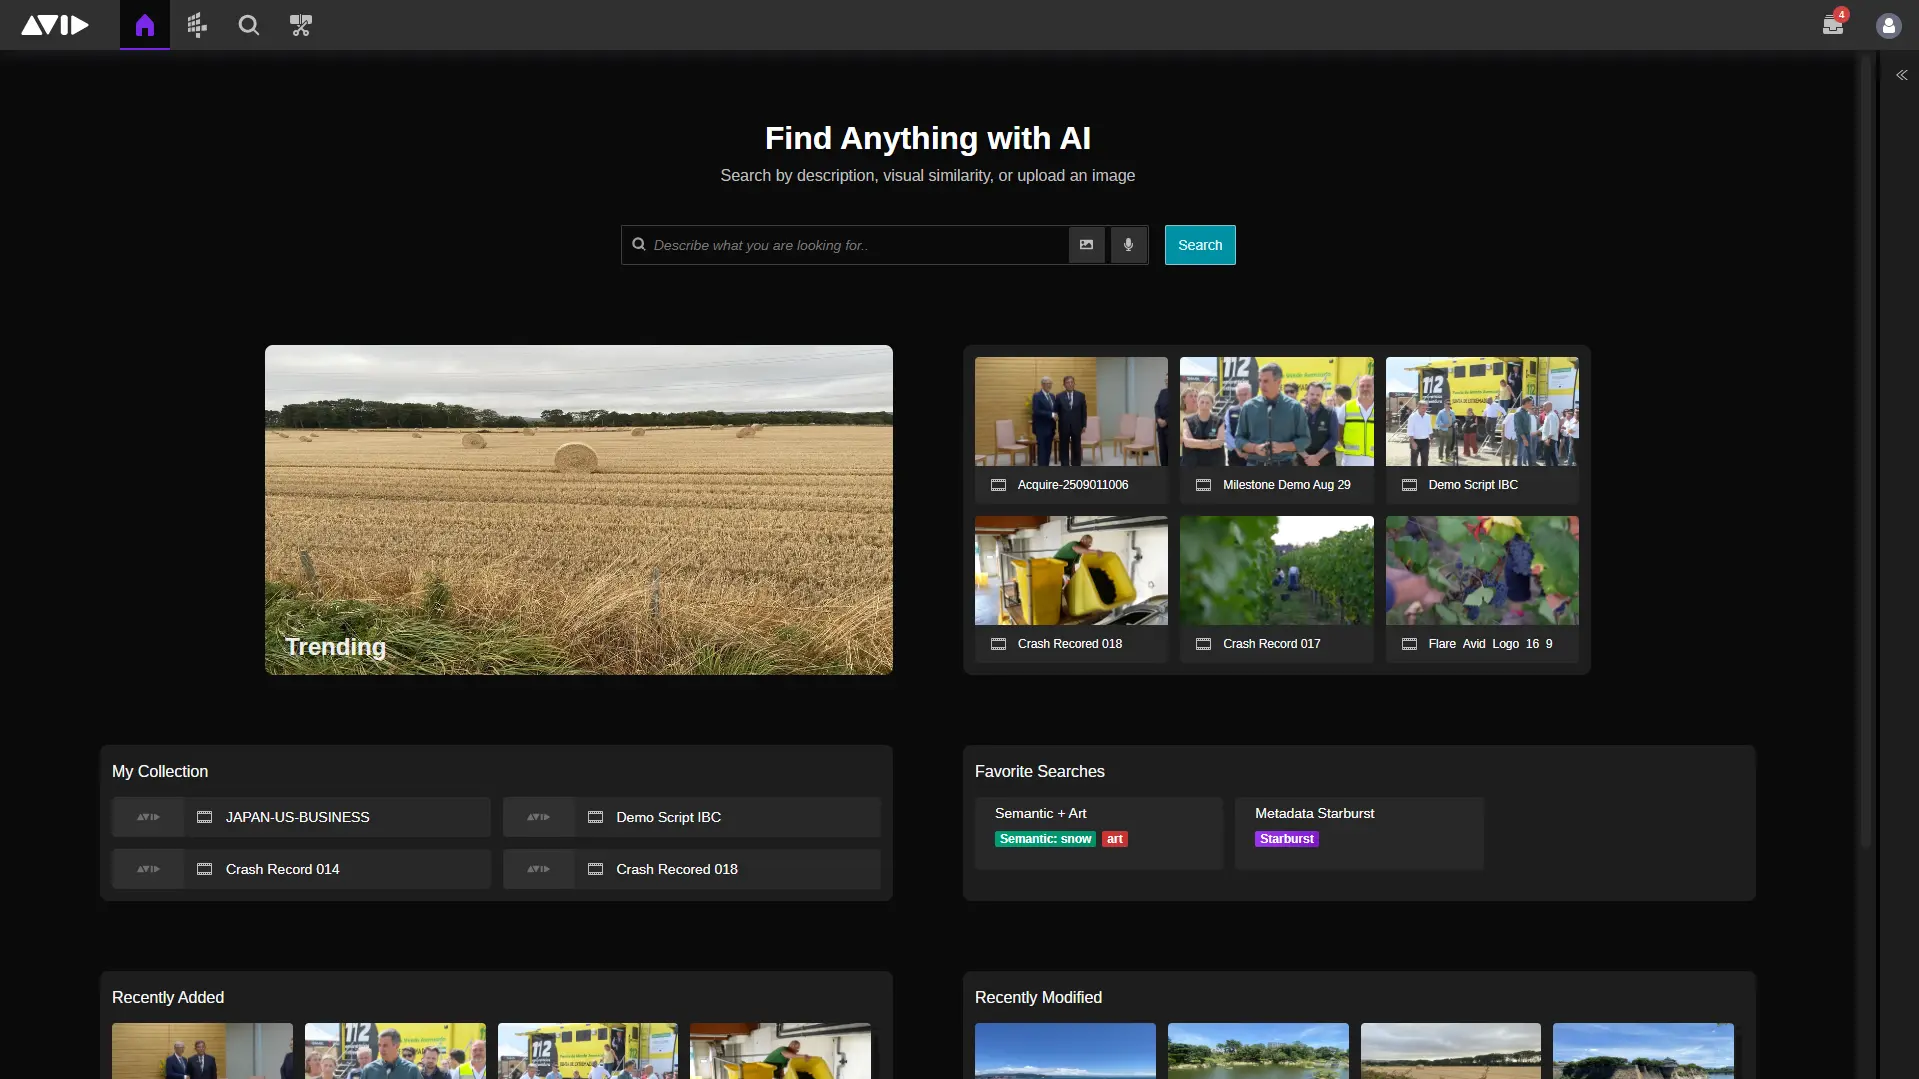Screen dimensions: 1919x1079
Task: Click the upload image search icon
Action: 1086,245
